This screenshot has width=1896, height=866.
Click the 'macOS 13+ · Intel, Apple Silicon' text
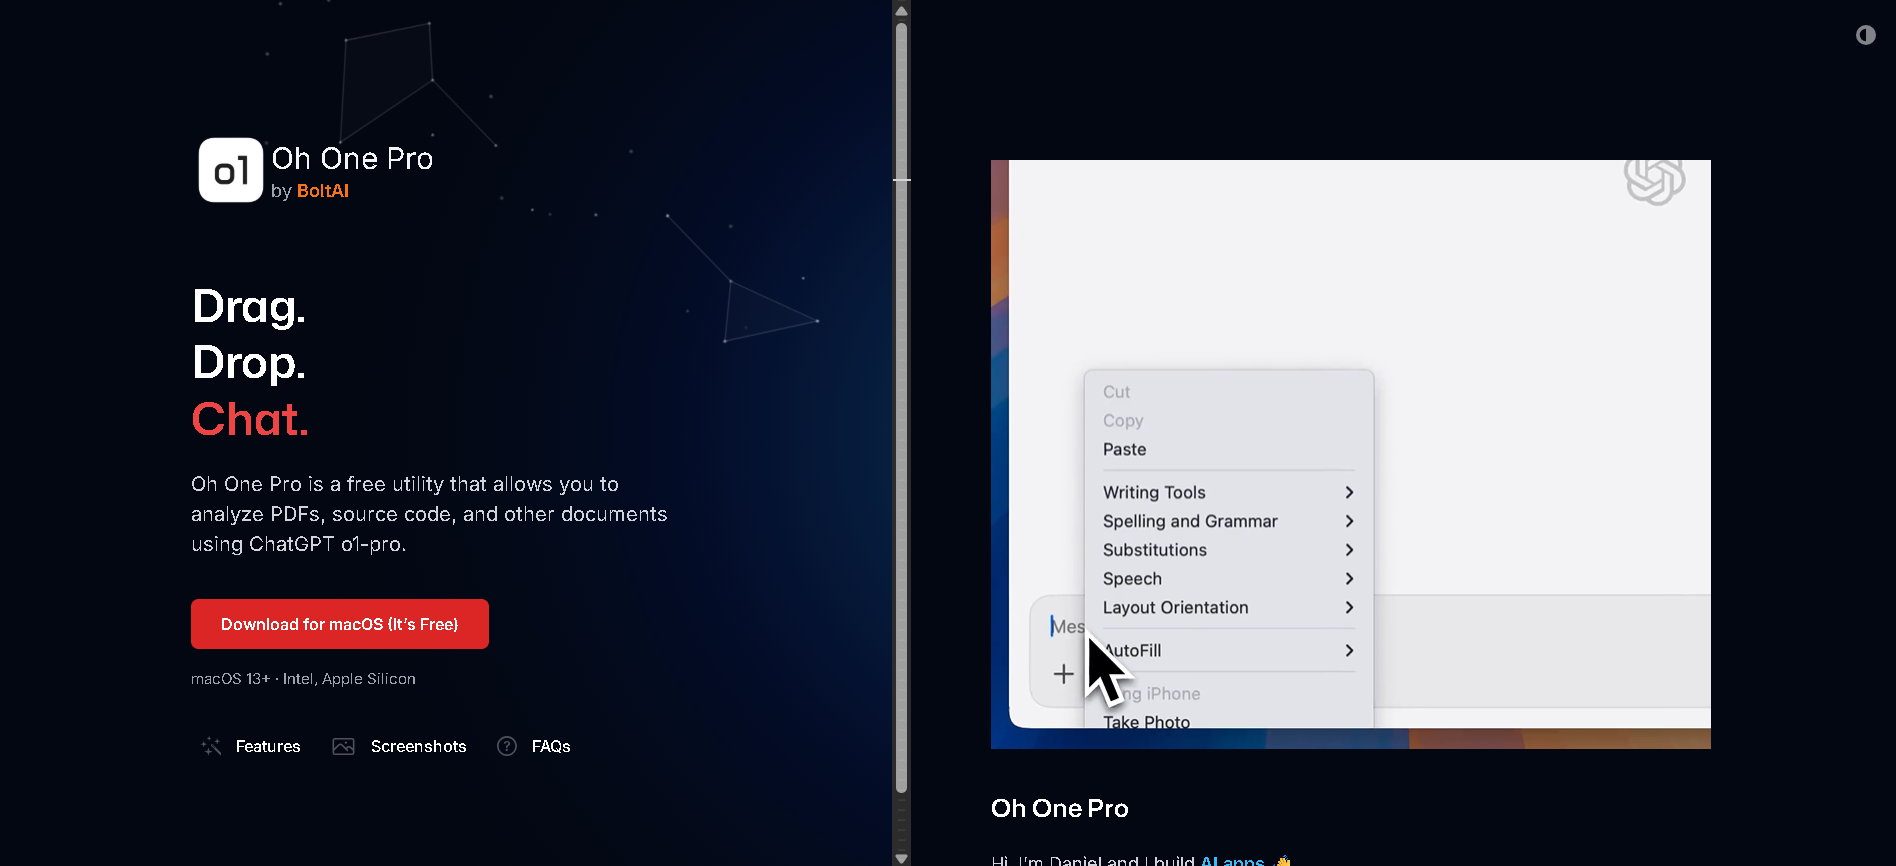(x=303, y=679)
